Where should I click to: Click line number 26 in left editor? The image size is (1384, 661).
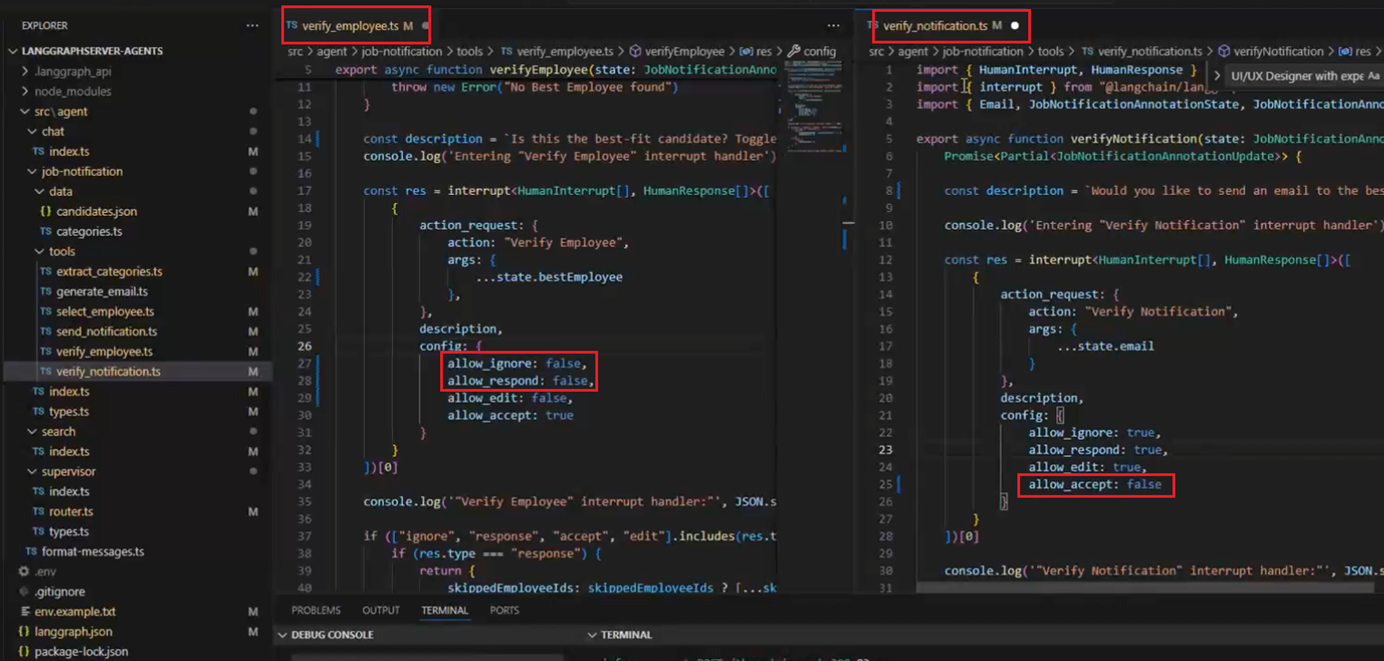point(304,346)
